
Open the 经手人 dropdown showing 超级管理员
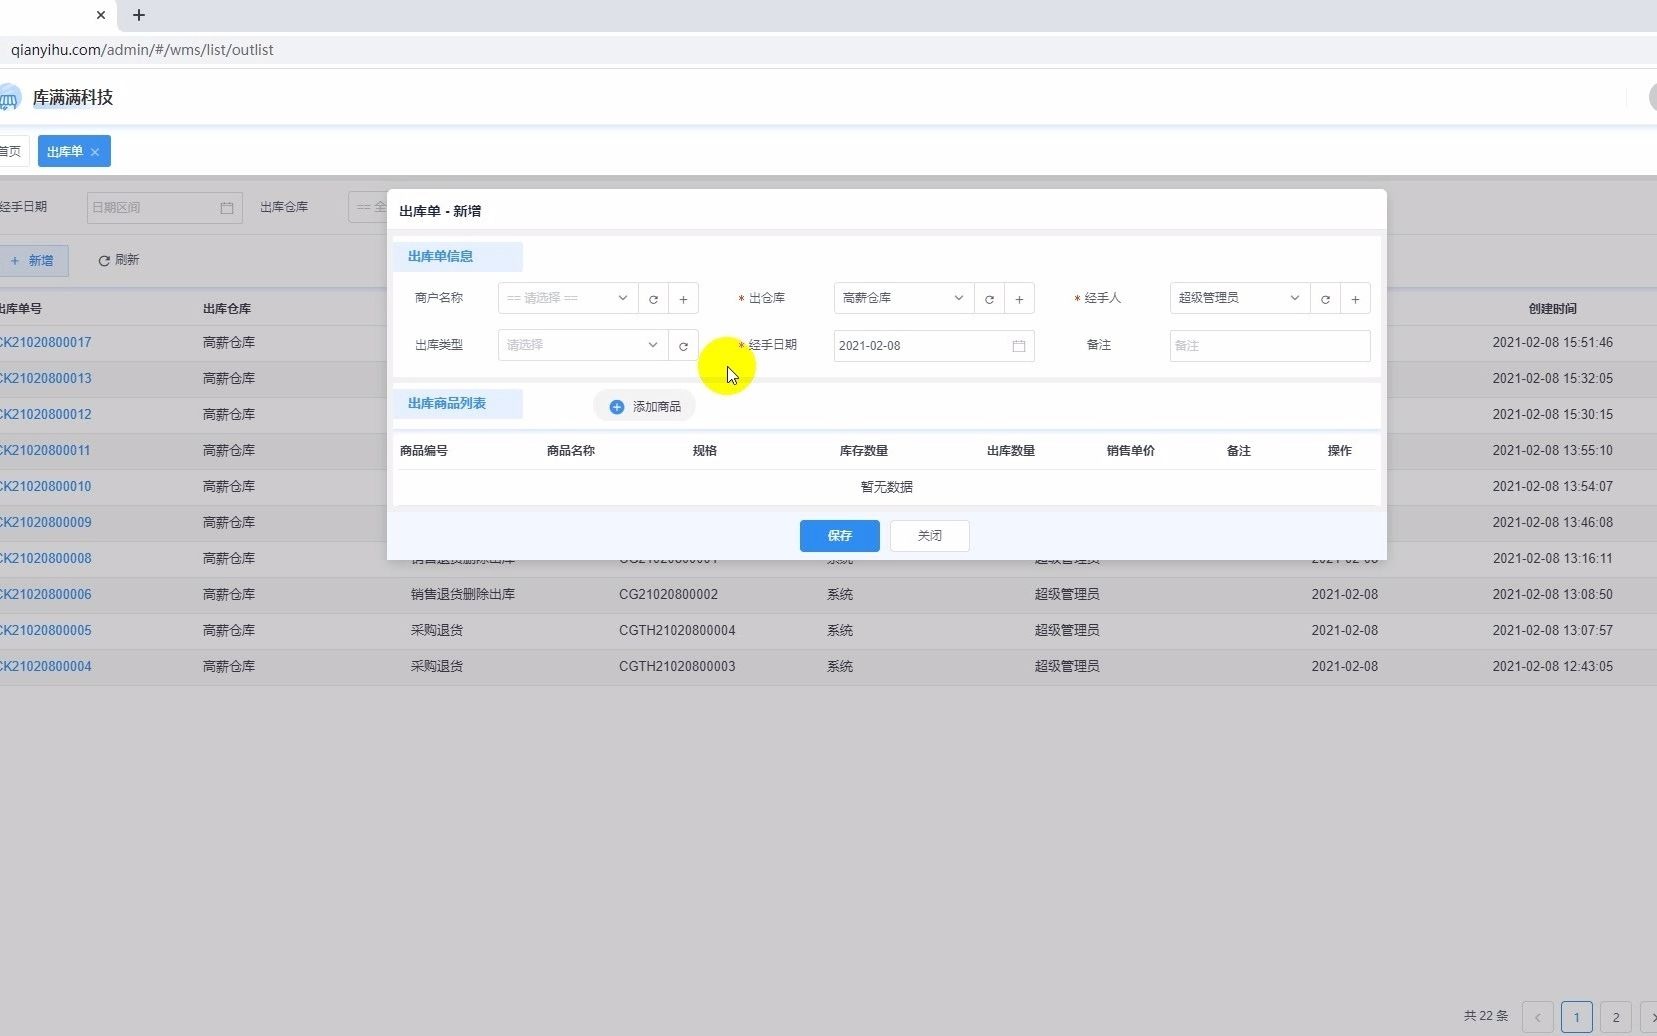[x=1240, y=298]
